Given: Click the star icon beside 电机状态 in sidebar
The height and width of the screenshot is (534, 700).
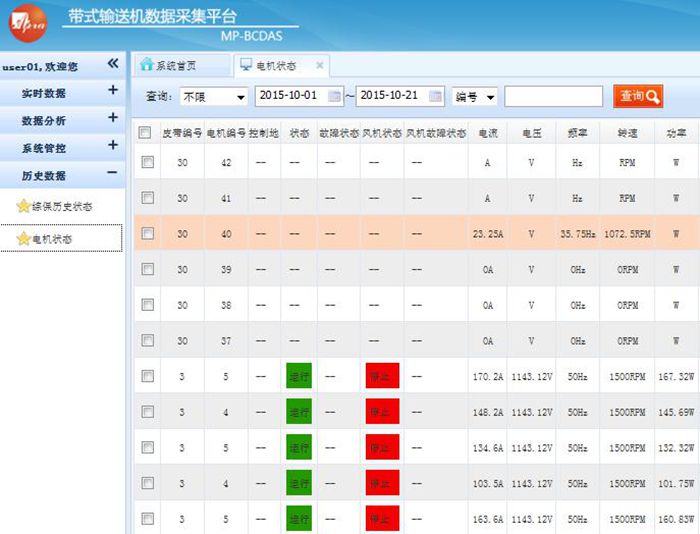Looking at the screenshot, I should (23, 239).
